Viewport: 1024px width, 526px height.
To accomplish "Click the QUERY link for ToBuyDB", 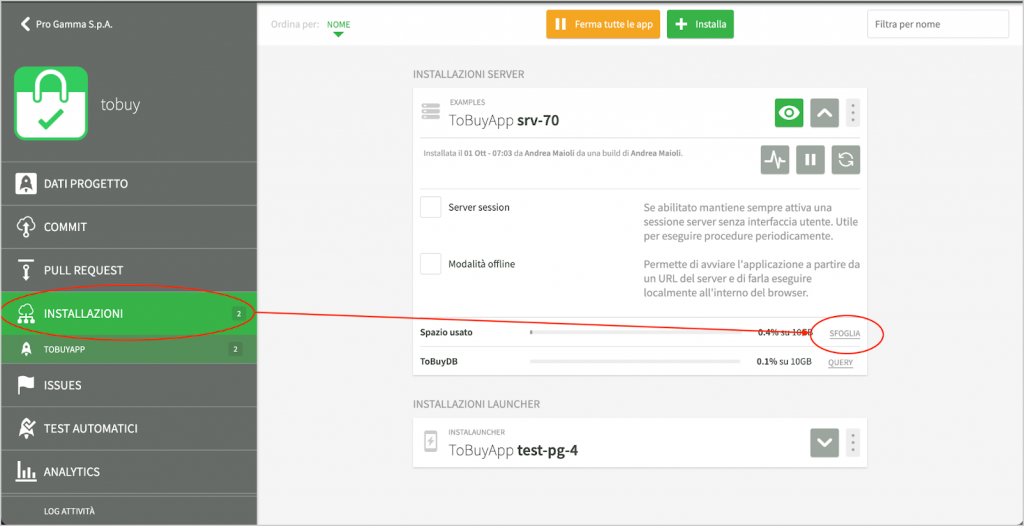I will tap(840, 362).
